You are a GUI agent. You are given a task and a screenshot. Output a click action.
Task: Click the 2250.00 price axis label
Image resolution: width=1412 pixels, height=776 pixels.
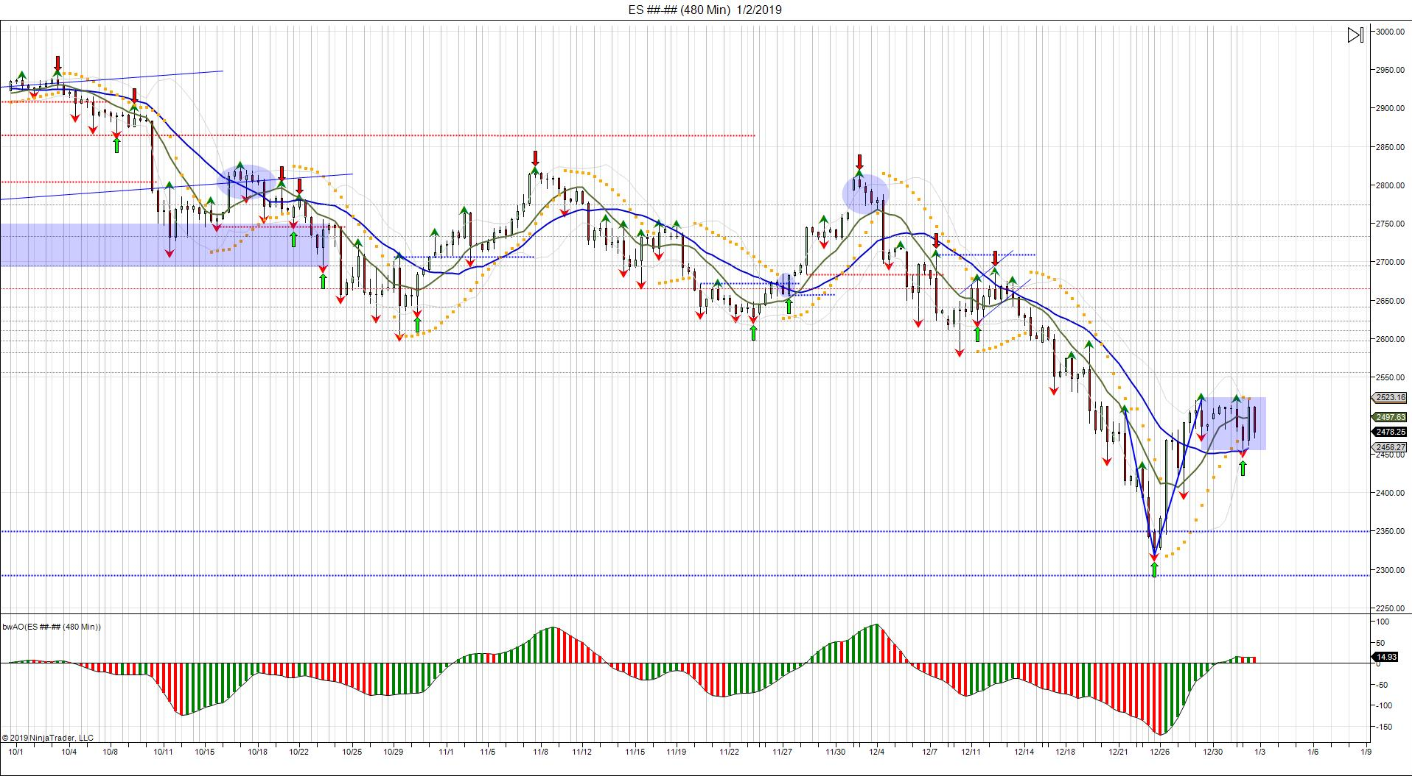(x=1392, y=608)
